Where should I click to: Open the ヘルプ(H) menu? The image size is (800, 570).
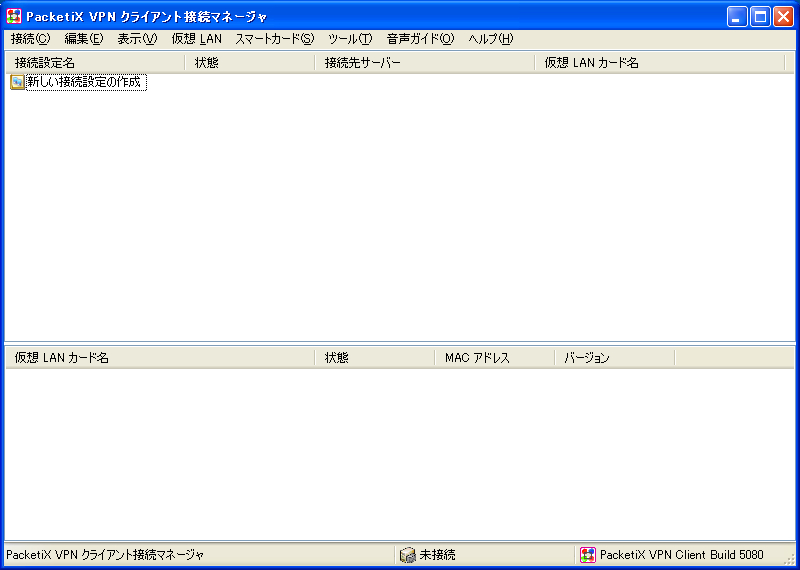coord(490,39)
